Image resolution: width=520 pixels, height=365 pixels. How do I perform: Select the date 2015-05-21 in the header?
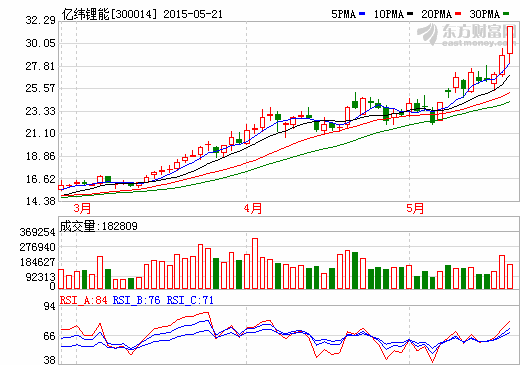click(193, 14)
